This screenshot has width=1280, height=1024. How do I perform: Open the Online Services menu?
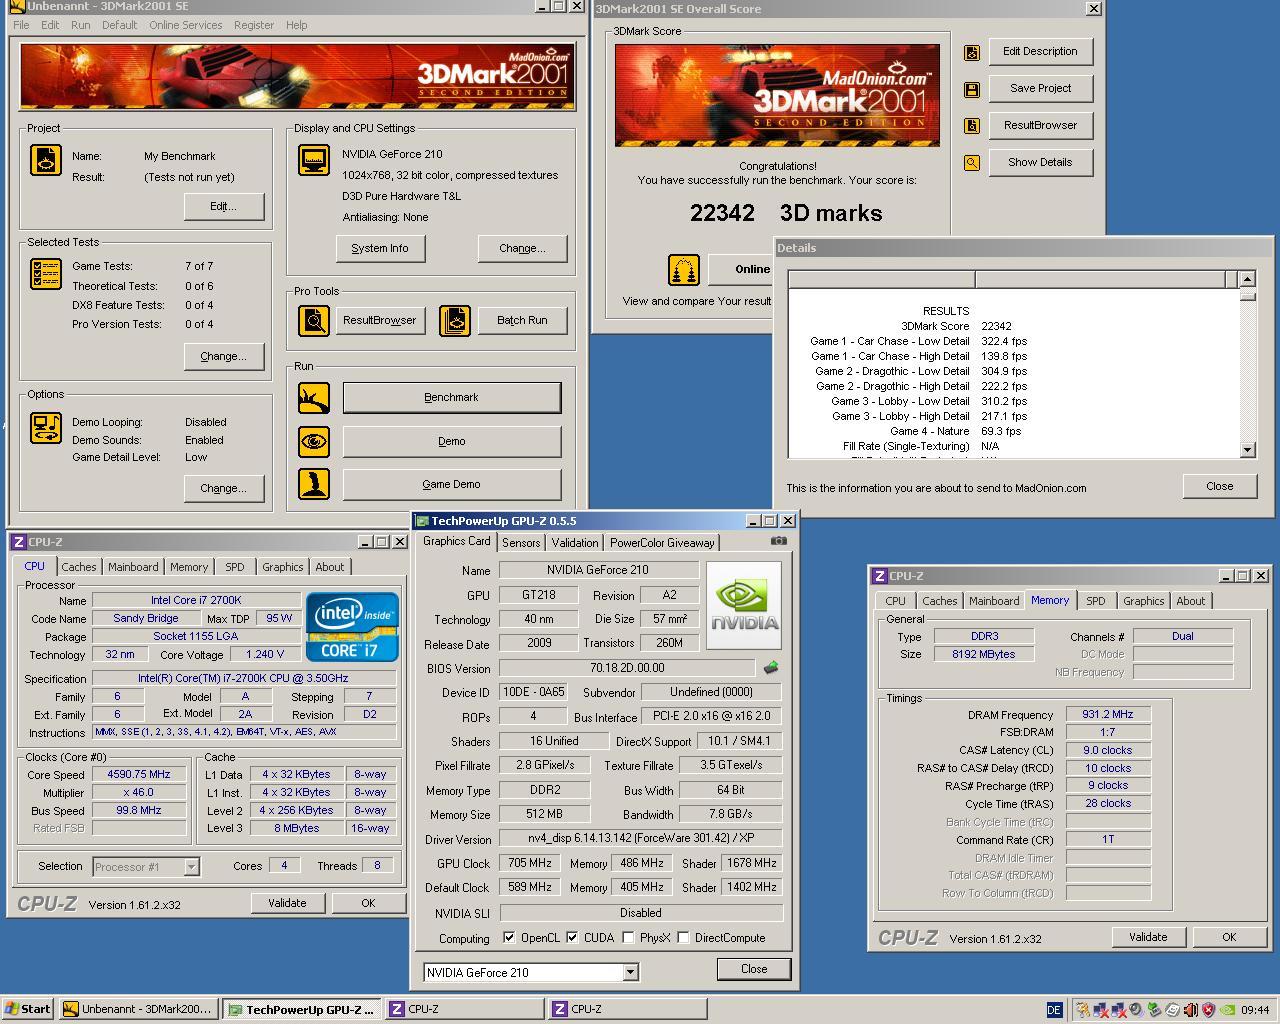point(186,25)
